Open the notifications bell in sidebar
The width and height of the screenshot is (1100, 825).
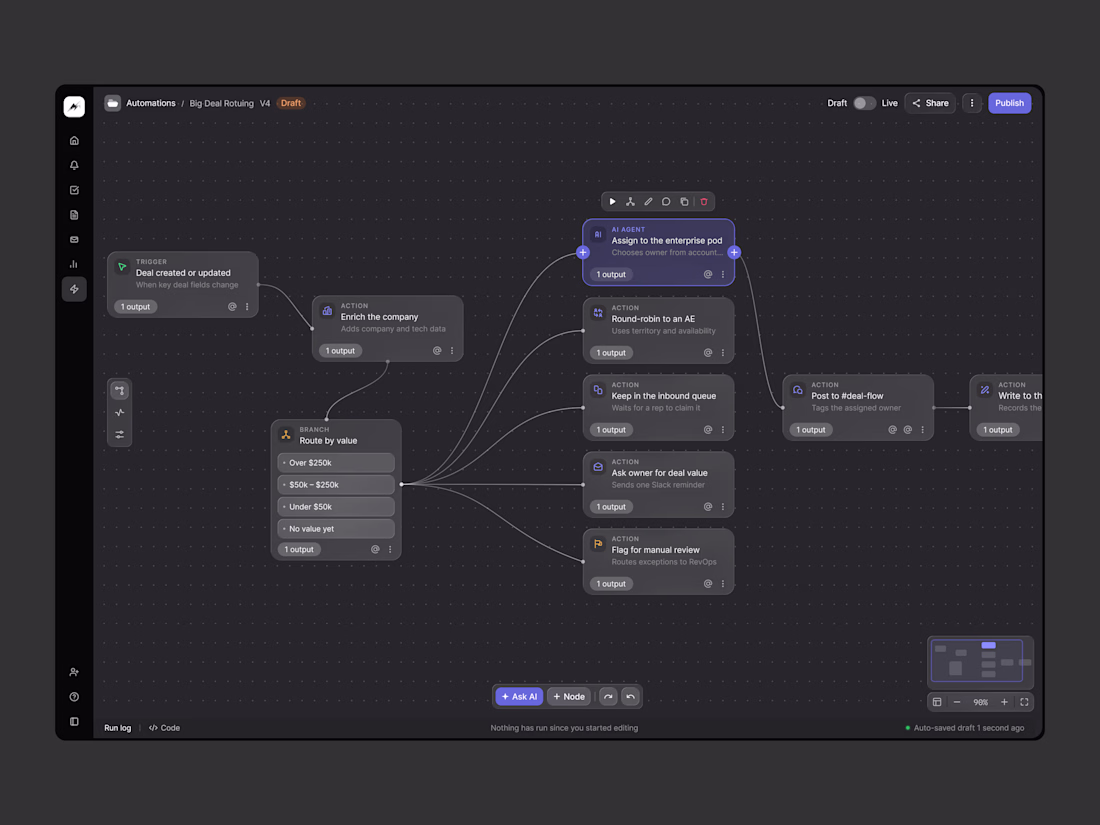click(x=74, y=166)
